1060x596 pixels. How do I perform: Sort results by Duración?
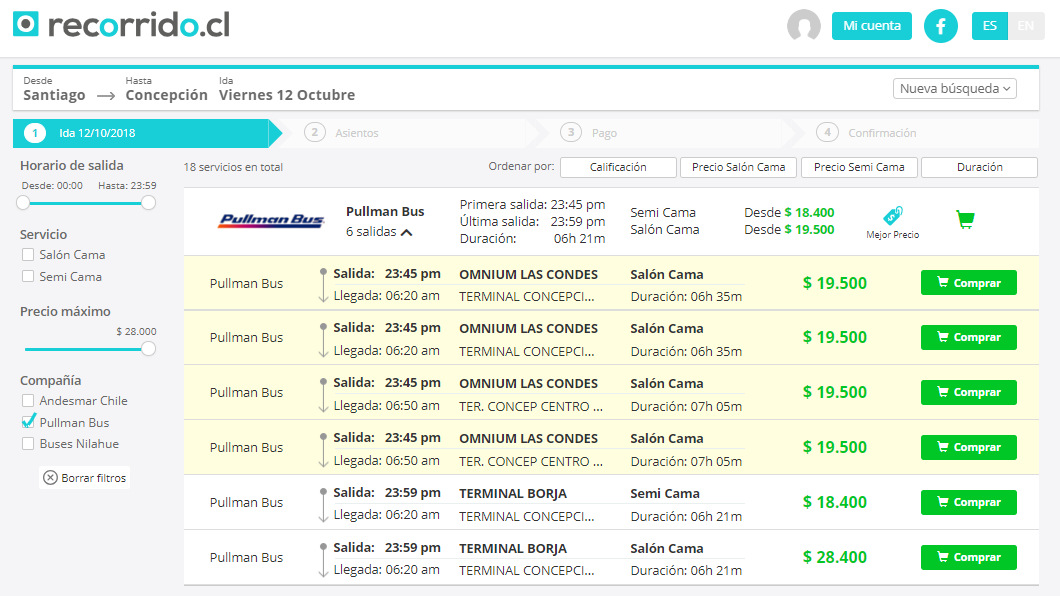(x=980, y=167)
